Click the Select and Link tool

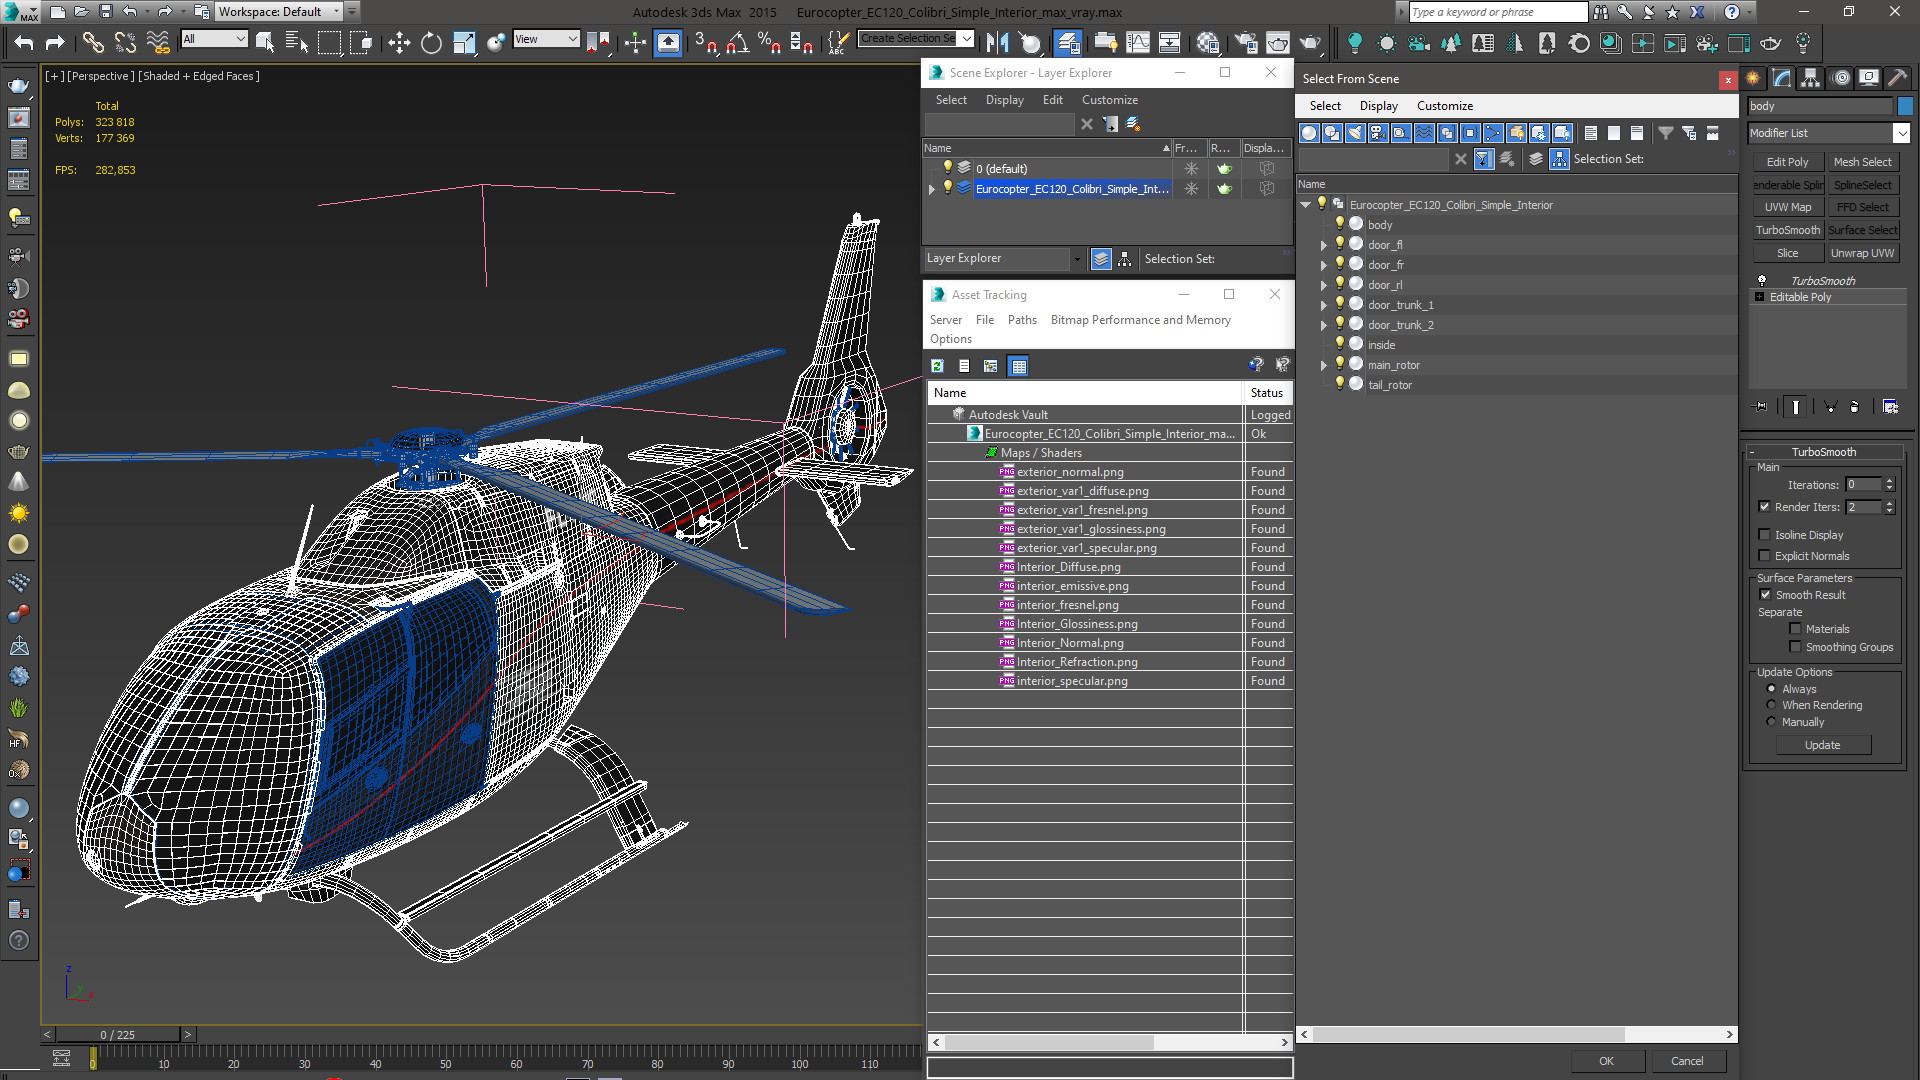click(92, 42)
